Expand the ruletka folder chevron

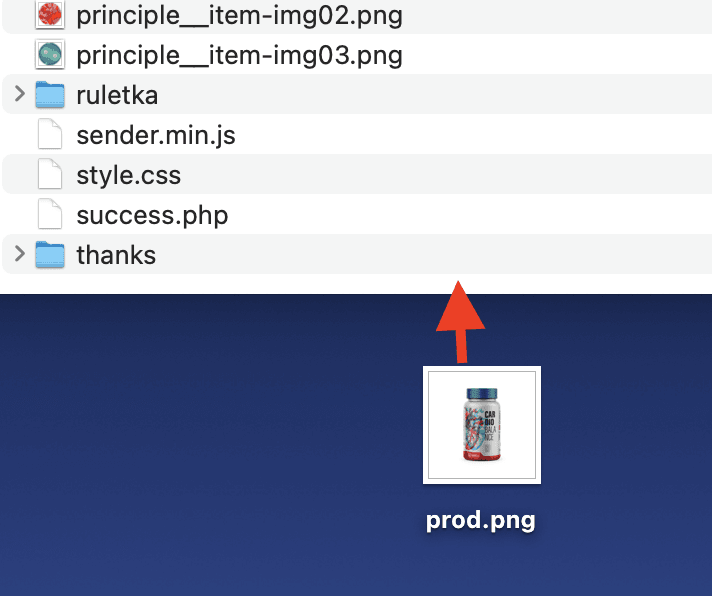coord(20,94)
